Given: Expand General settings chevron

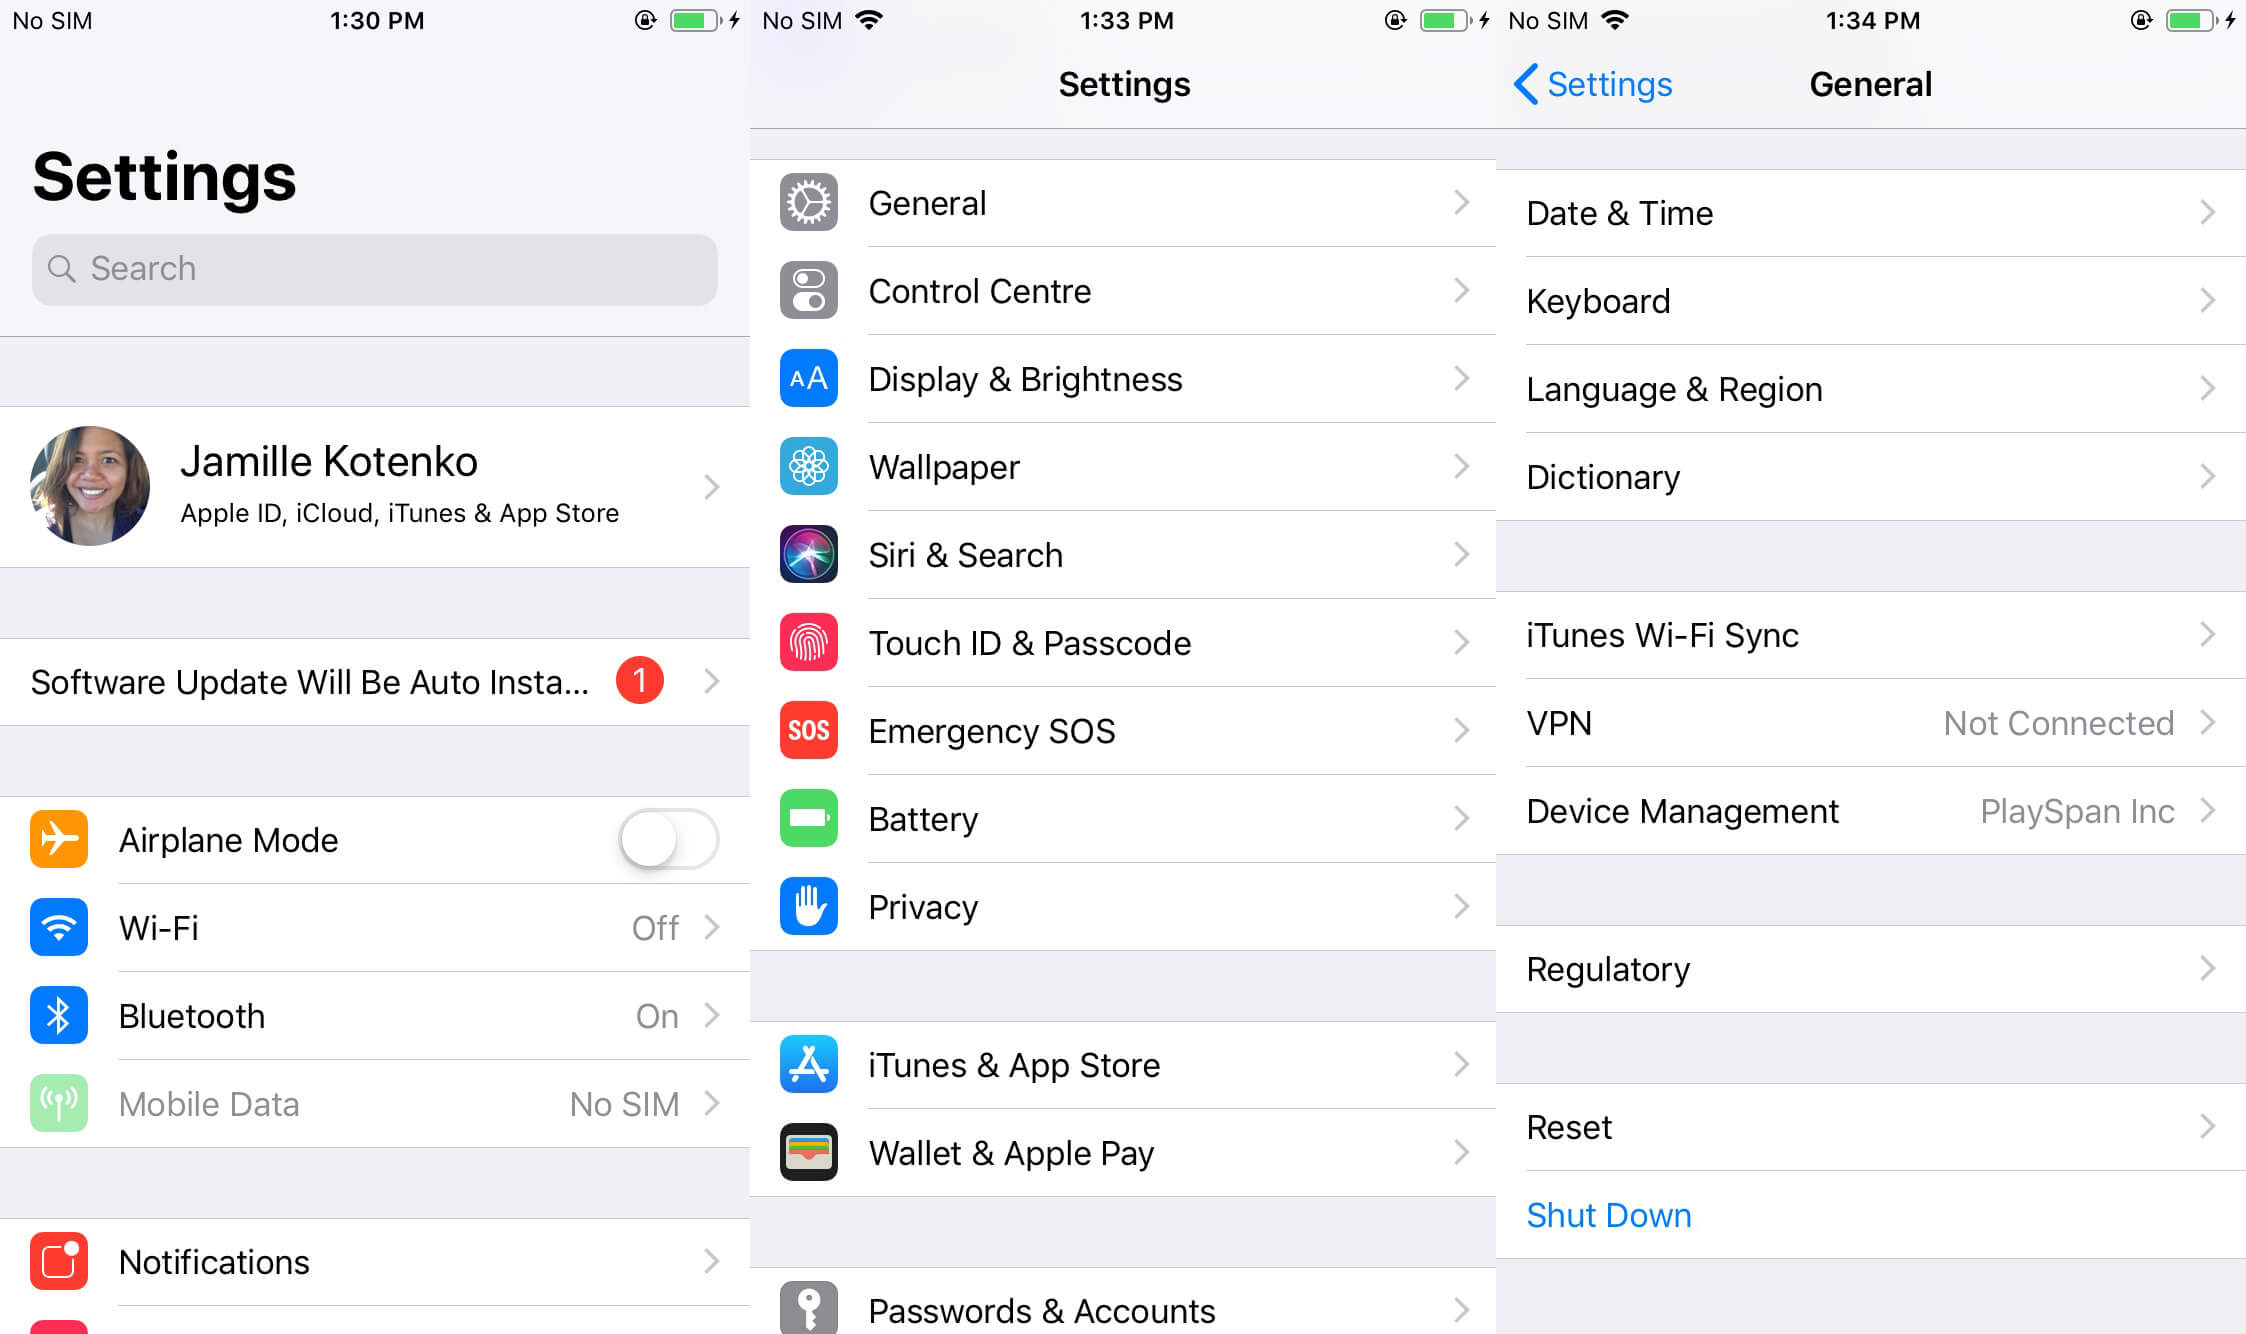Looking at the screenshot, I should (1462, 203).
